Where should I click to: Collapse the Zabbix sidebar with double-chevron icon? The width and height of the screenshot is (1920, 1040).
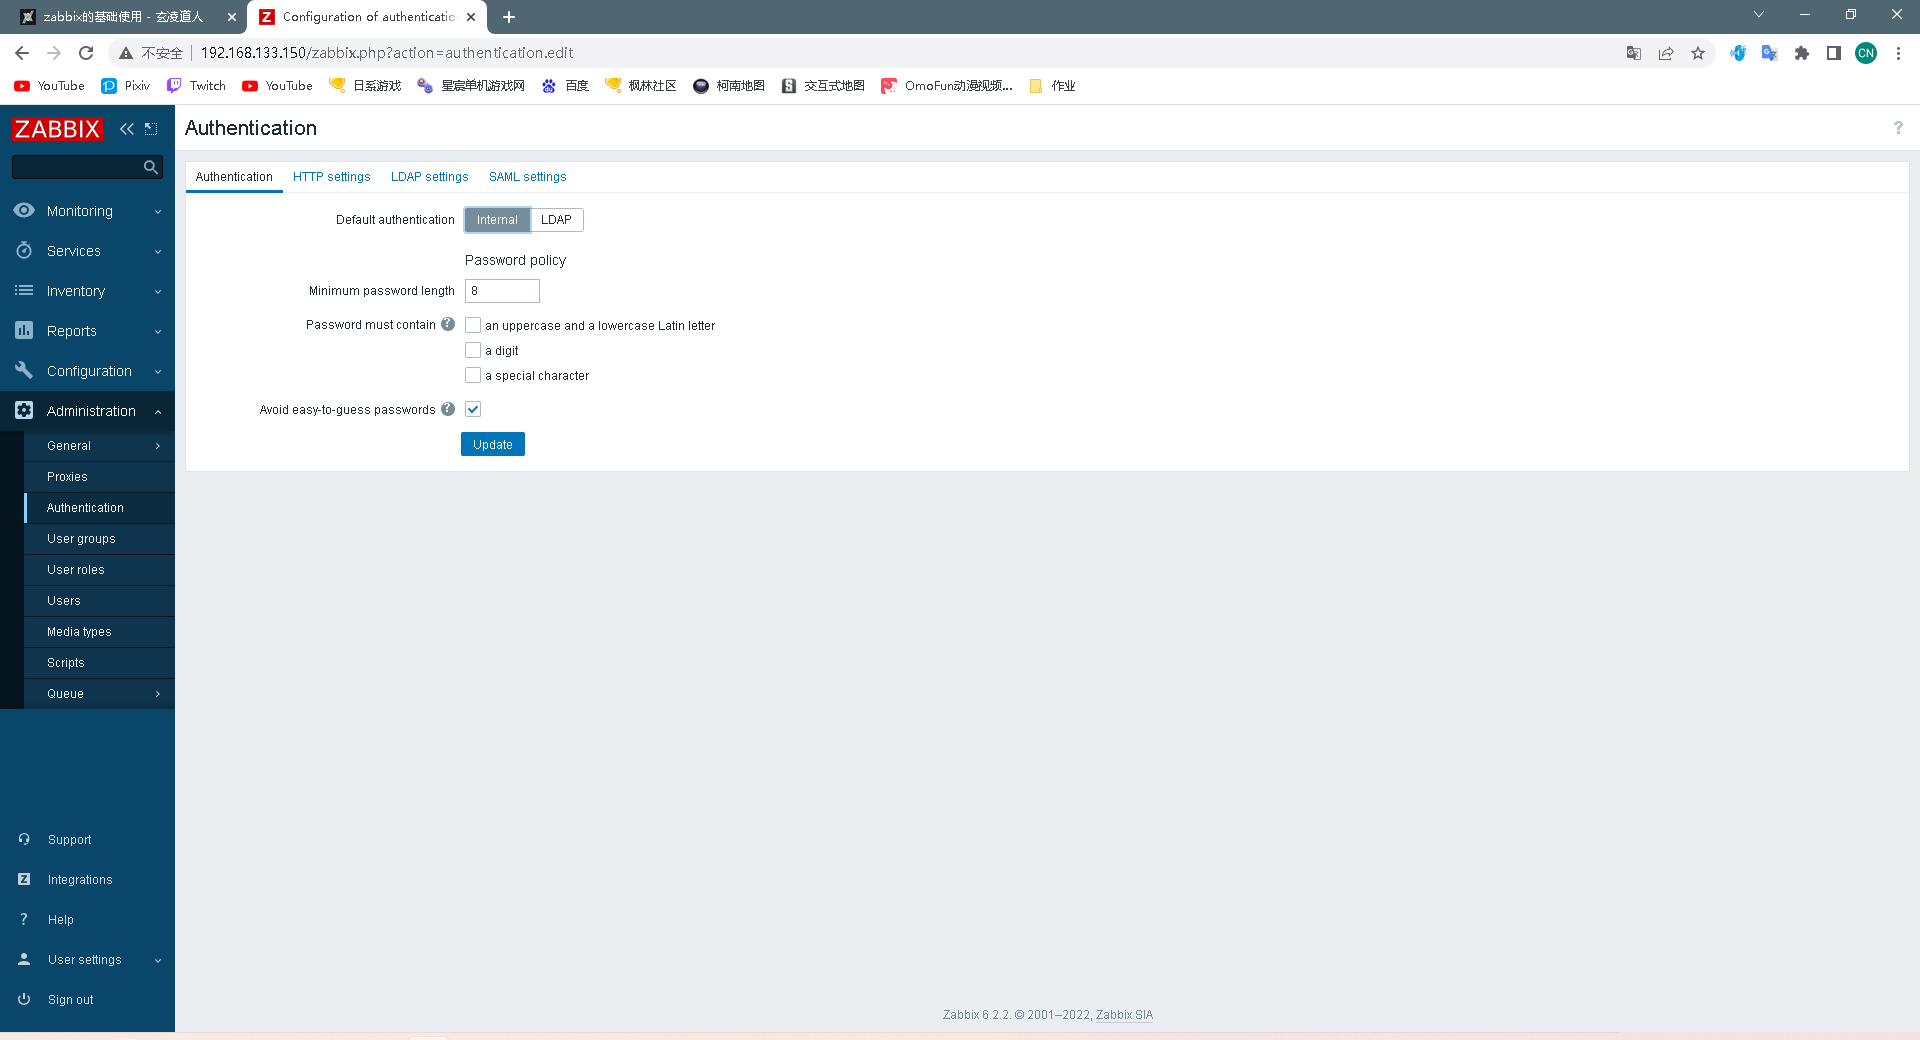pyautogui.click(x=127, y=128)
